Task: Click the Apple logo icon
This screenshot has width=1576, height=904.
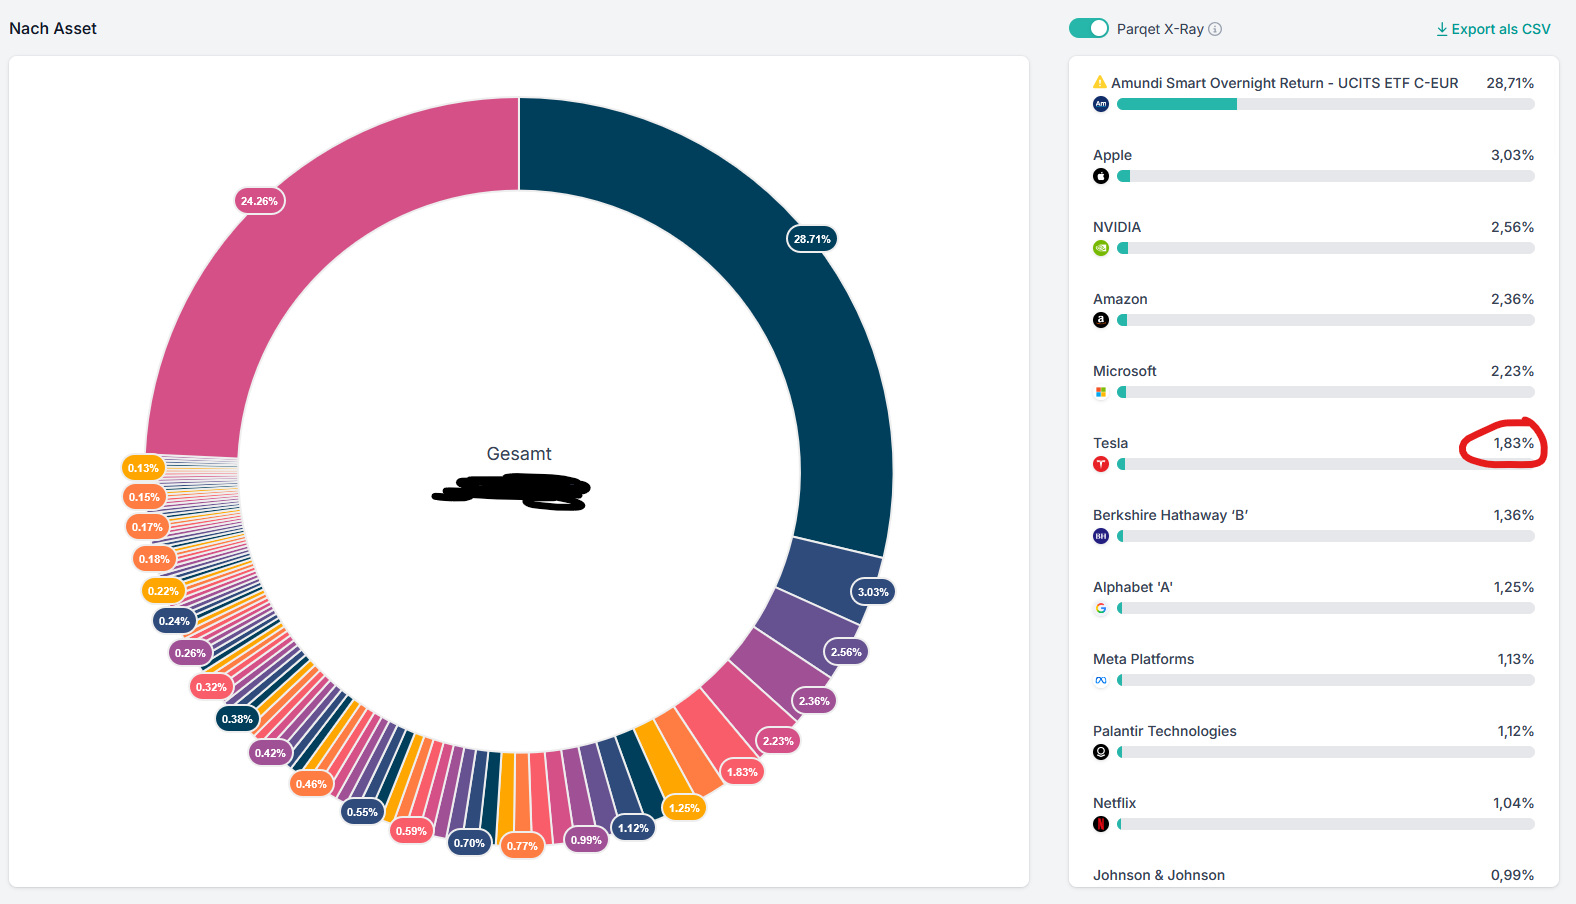Action: click(x=1101, y=176)
